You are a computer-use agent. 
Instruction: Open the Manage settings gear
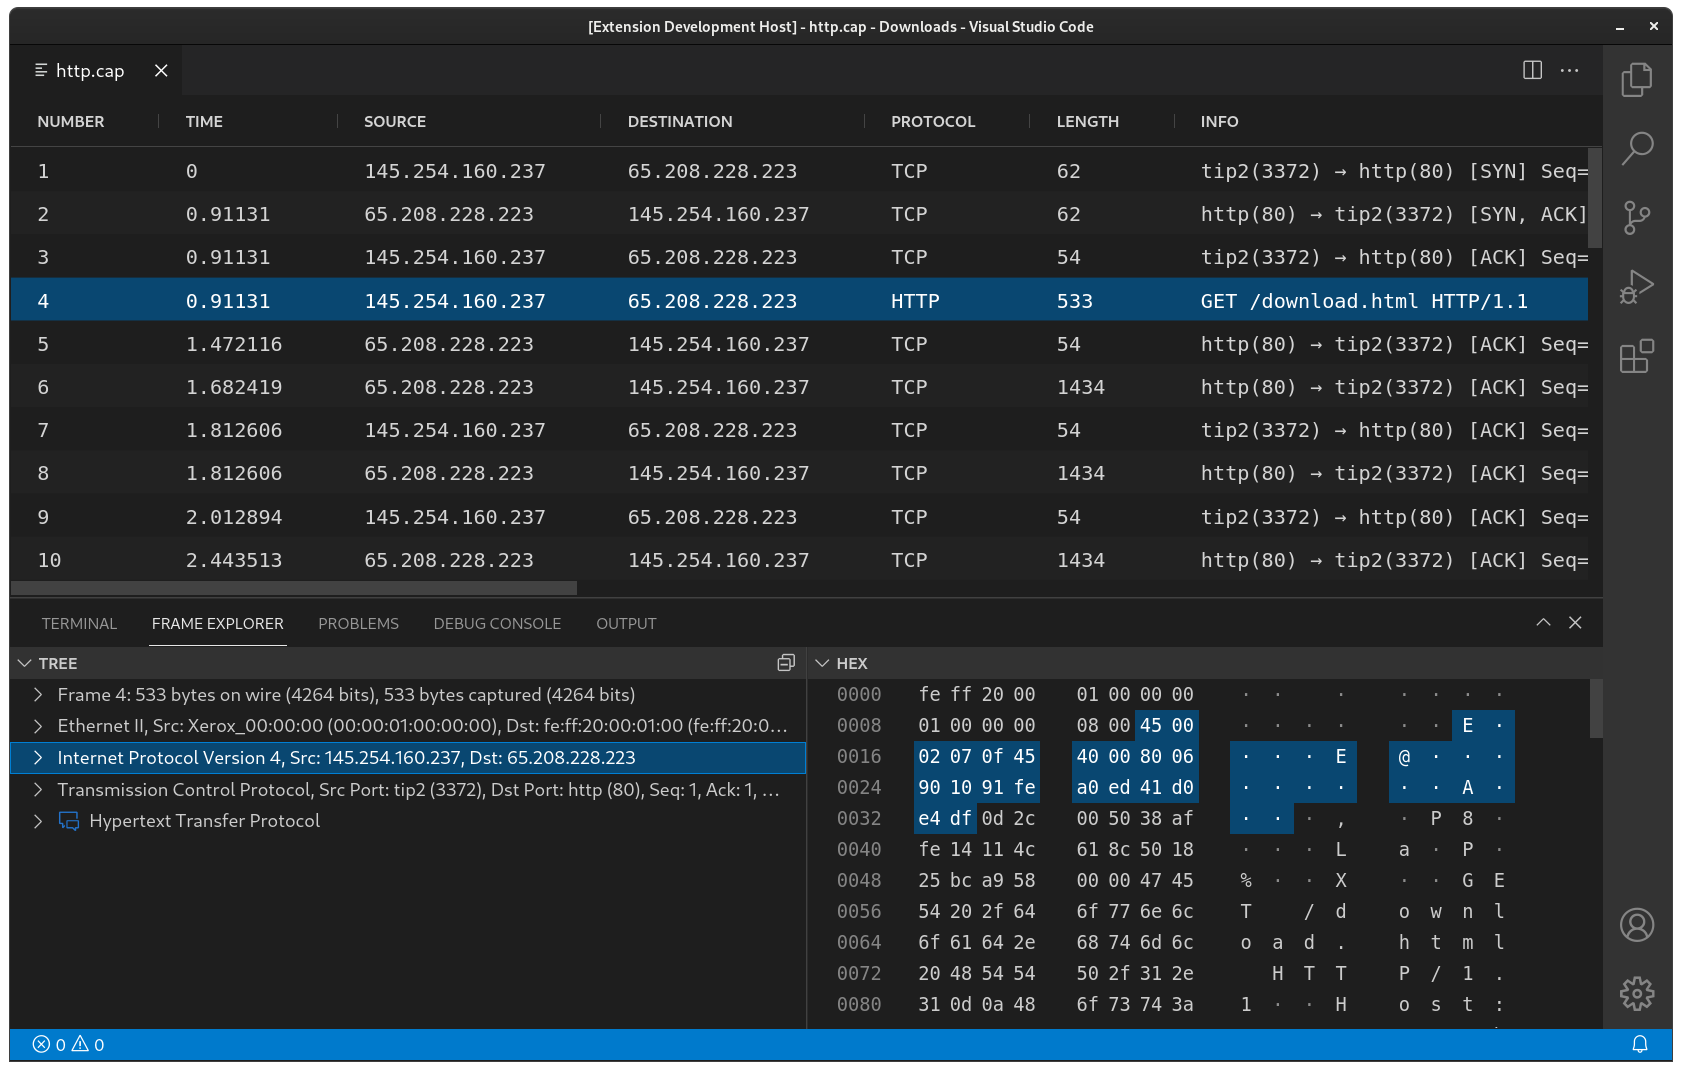[x=1637, y=993]
